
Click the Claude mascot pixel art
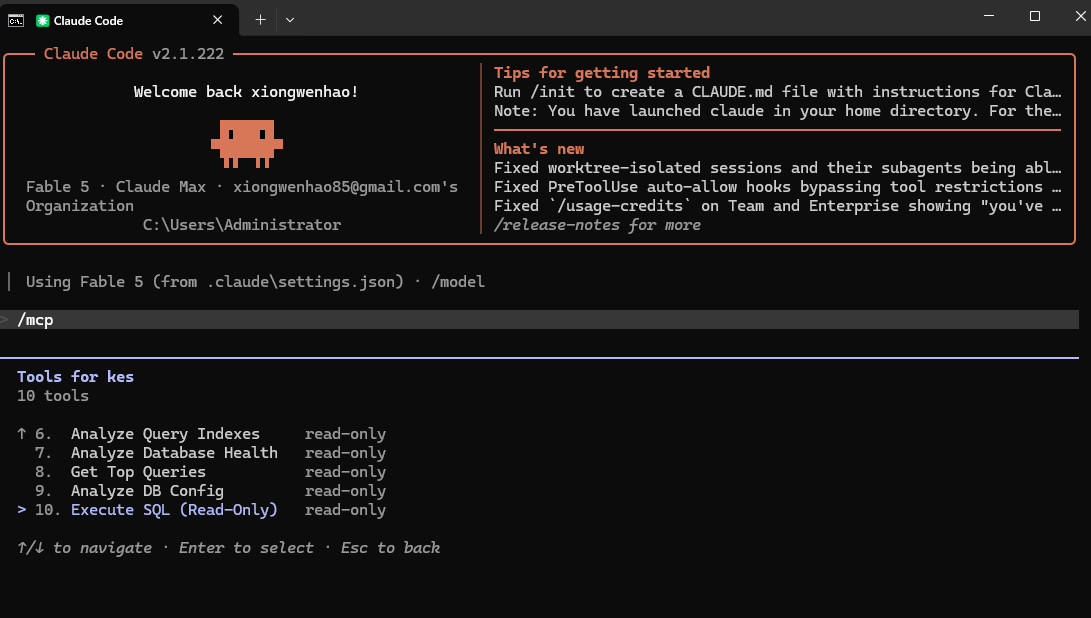pos(247,143)
